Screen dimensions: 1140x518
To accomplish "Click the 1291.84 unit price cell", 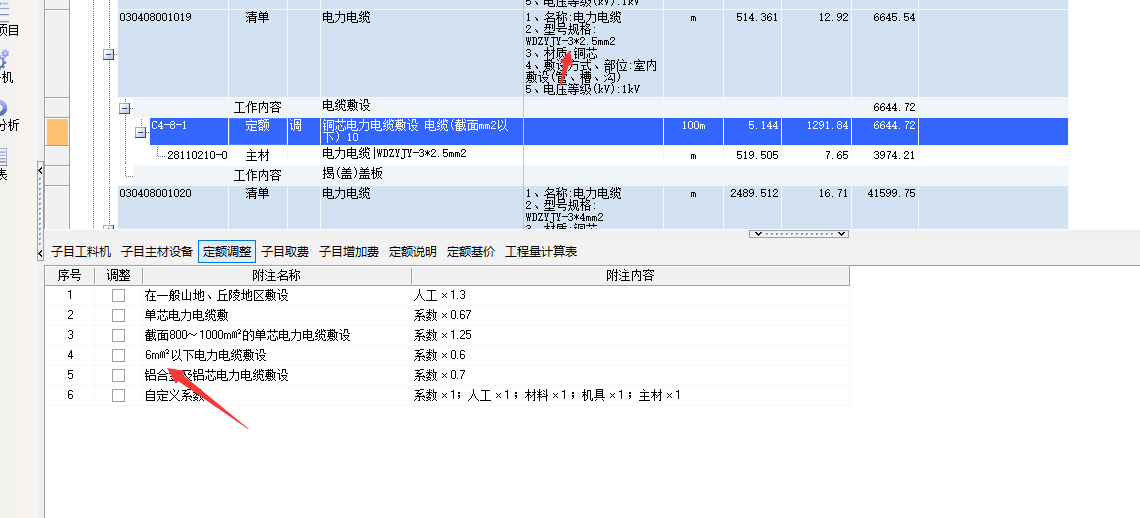I will coord(816,132).
